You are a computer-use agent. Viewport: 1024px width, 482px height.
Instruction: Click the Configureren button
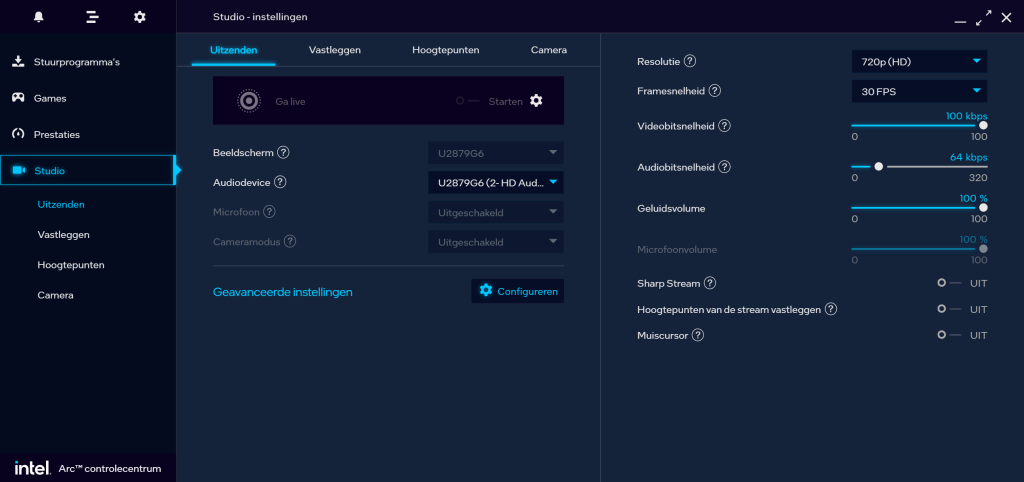coord(518,291)
